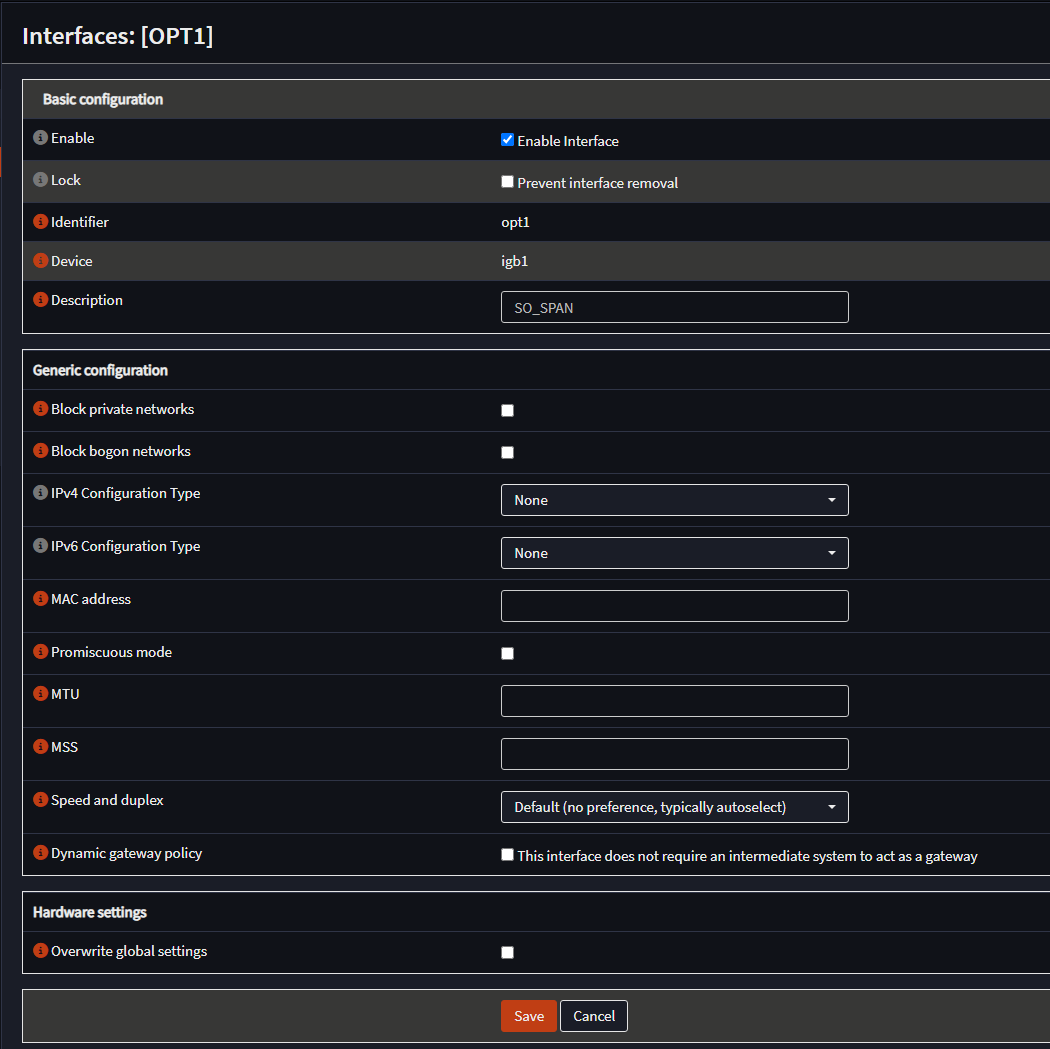The height and width of the screenshot is (1049, 1050).
Task: Turn on Promiscuous mode checkbox
Action: (x=508, y=653)
